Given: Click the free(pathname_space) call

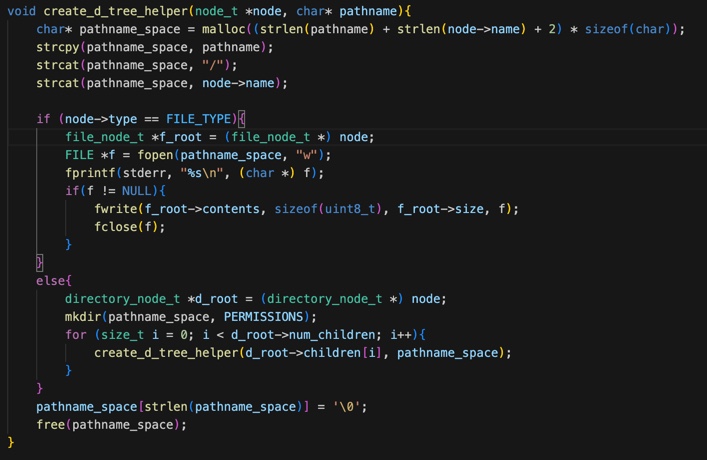Looking at the screenshot, I should pyautogui.click(x=111, y=425).
